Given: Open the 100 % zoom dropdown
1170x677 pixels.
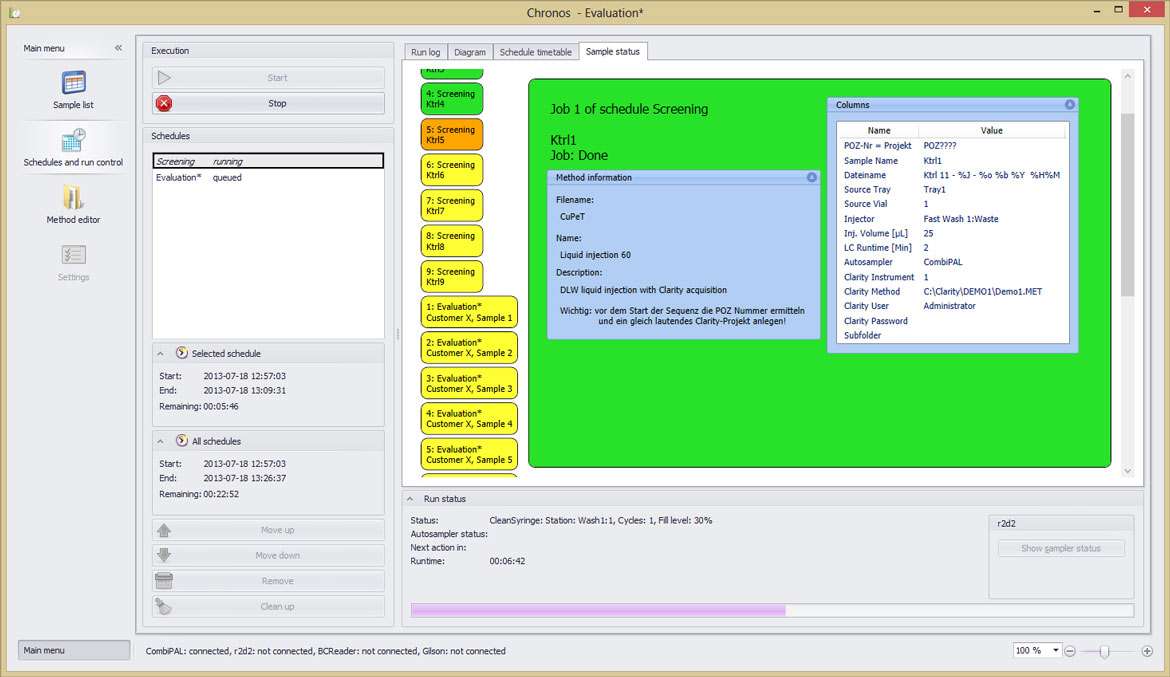Looking at the screenshot, I should pyautogui.click(x=1055, y=651).
